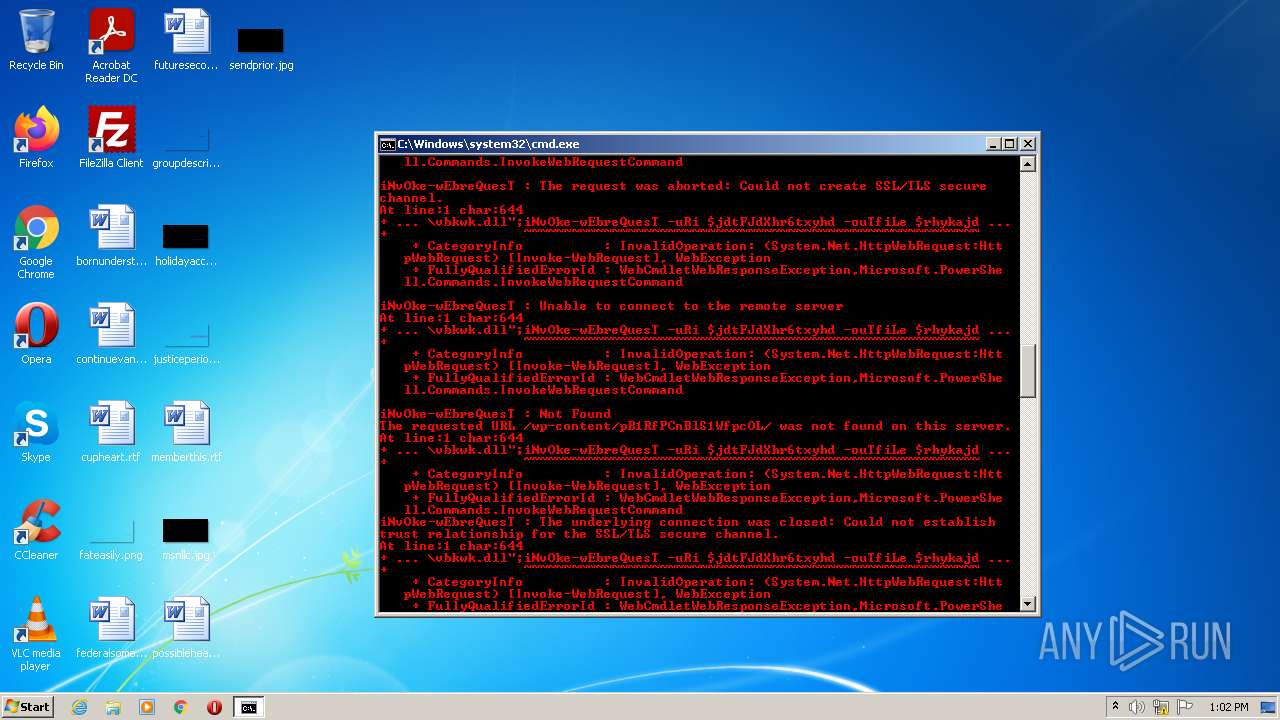Open media player taskbar icon

tap(147, 707)
